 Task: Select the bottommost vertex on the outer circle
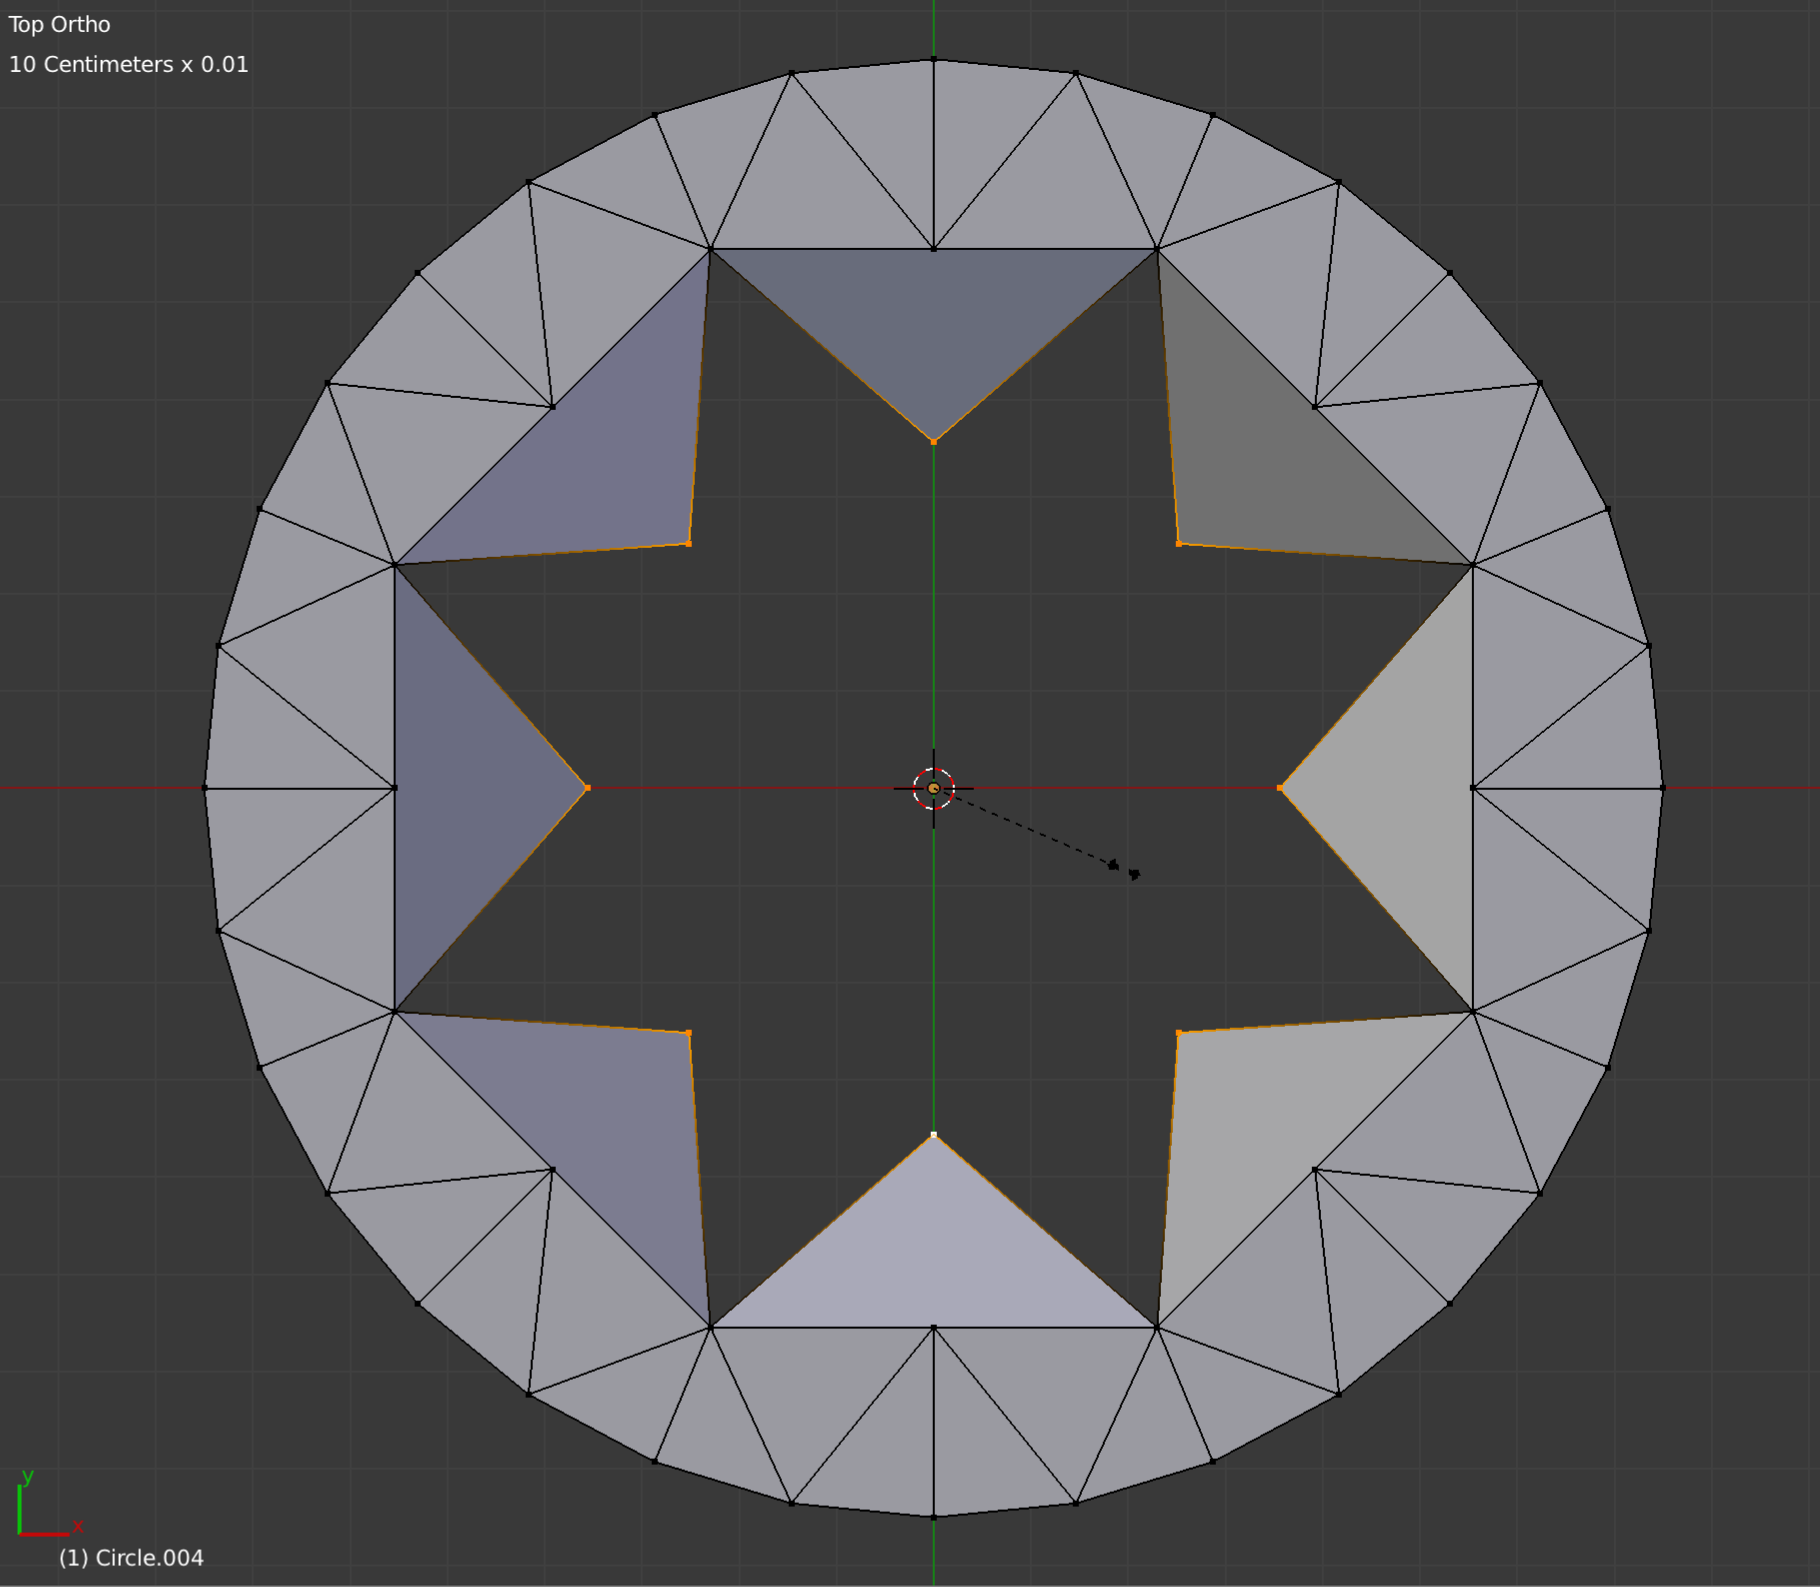(934, 1517)
